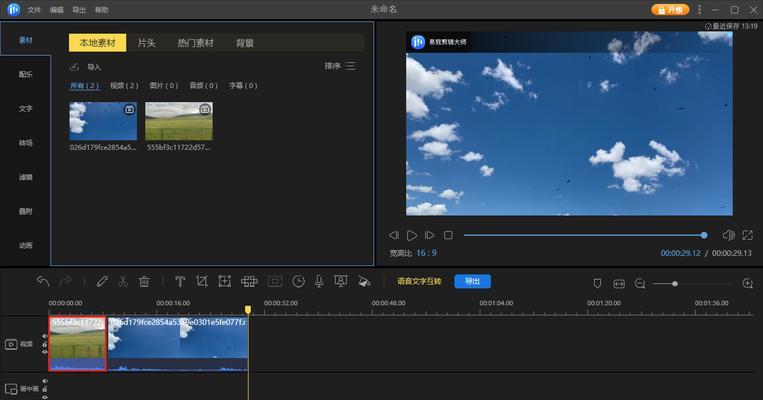Open the 导出 menu in the menu bar
This screenshot has height=400, width=763.
(79, 10)
